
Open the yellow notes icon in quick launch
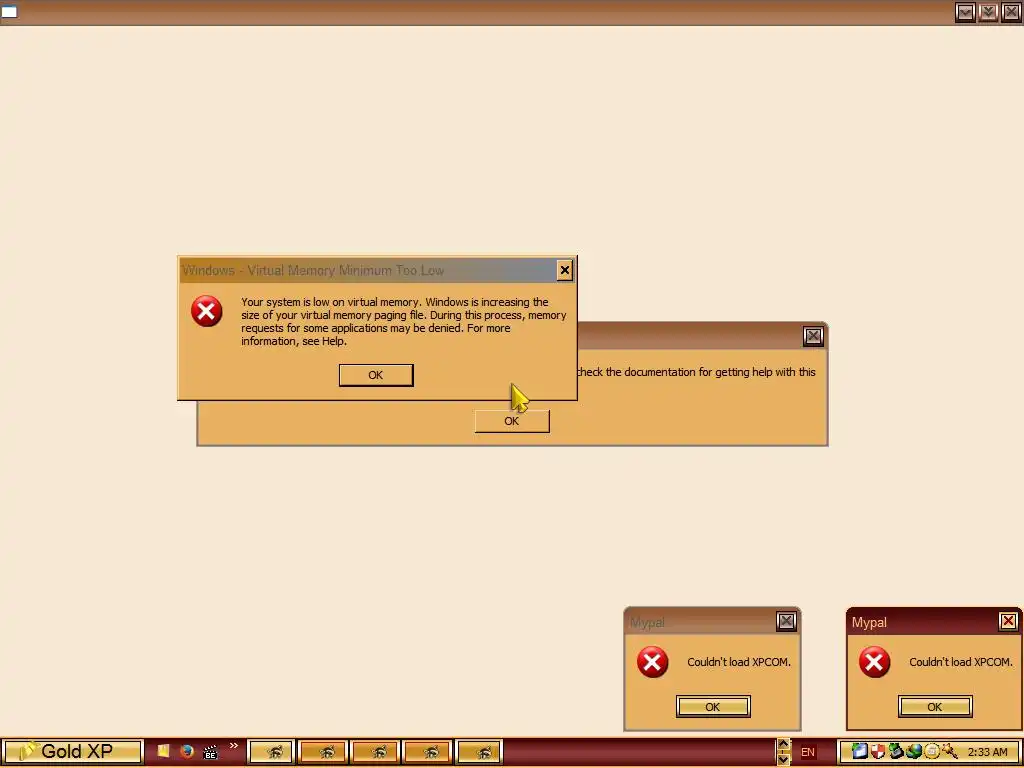click(163, 752)
